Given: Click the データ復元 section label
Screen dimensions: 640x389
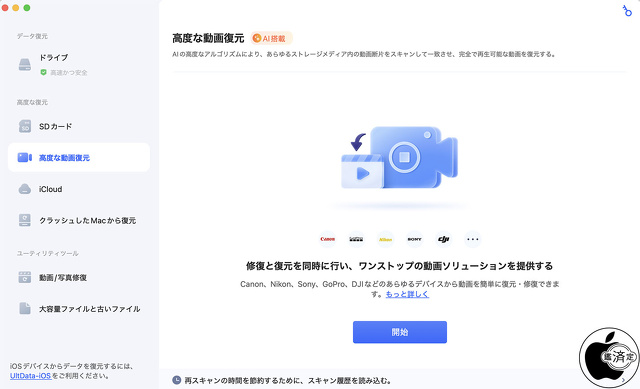Looking at the screenshot, I should 32,36.
